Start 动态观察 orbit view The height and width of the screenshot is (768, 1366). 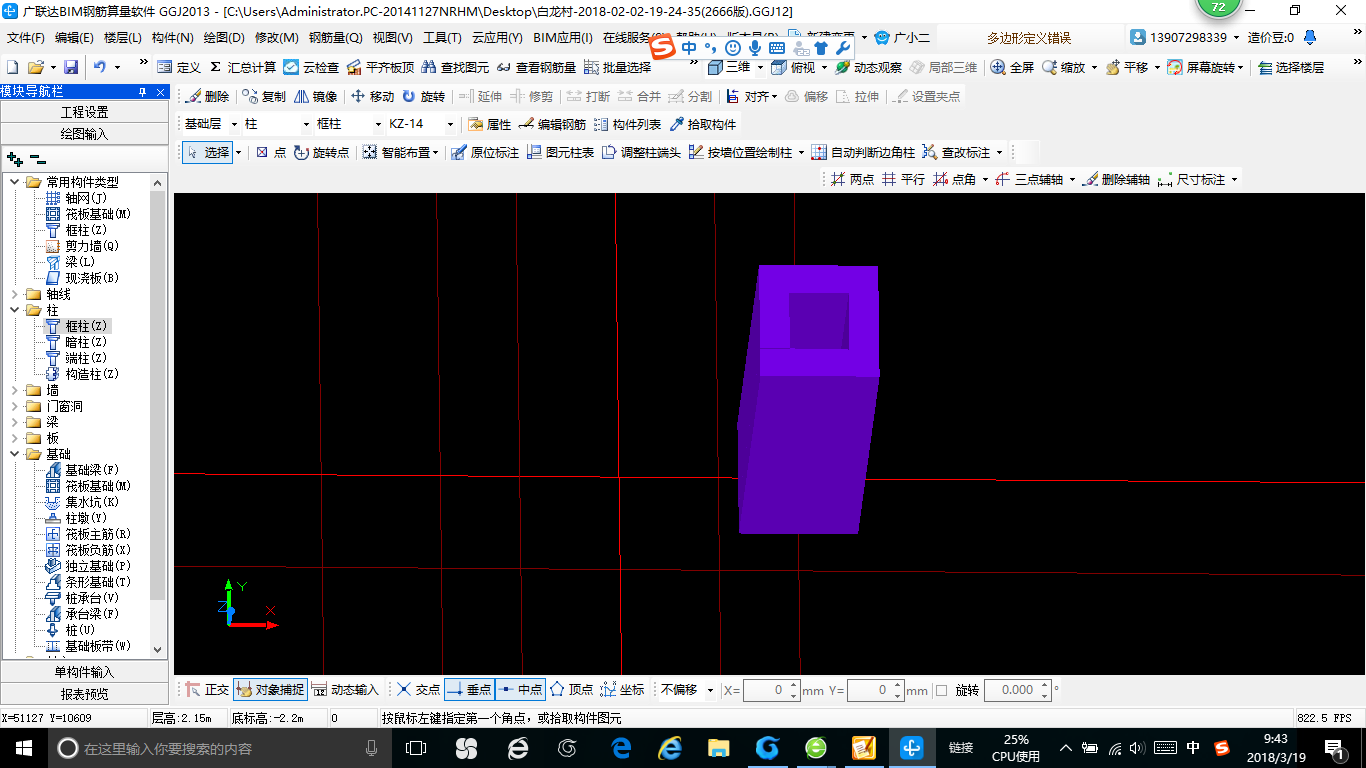click(x=868, y=67)
